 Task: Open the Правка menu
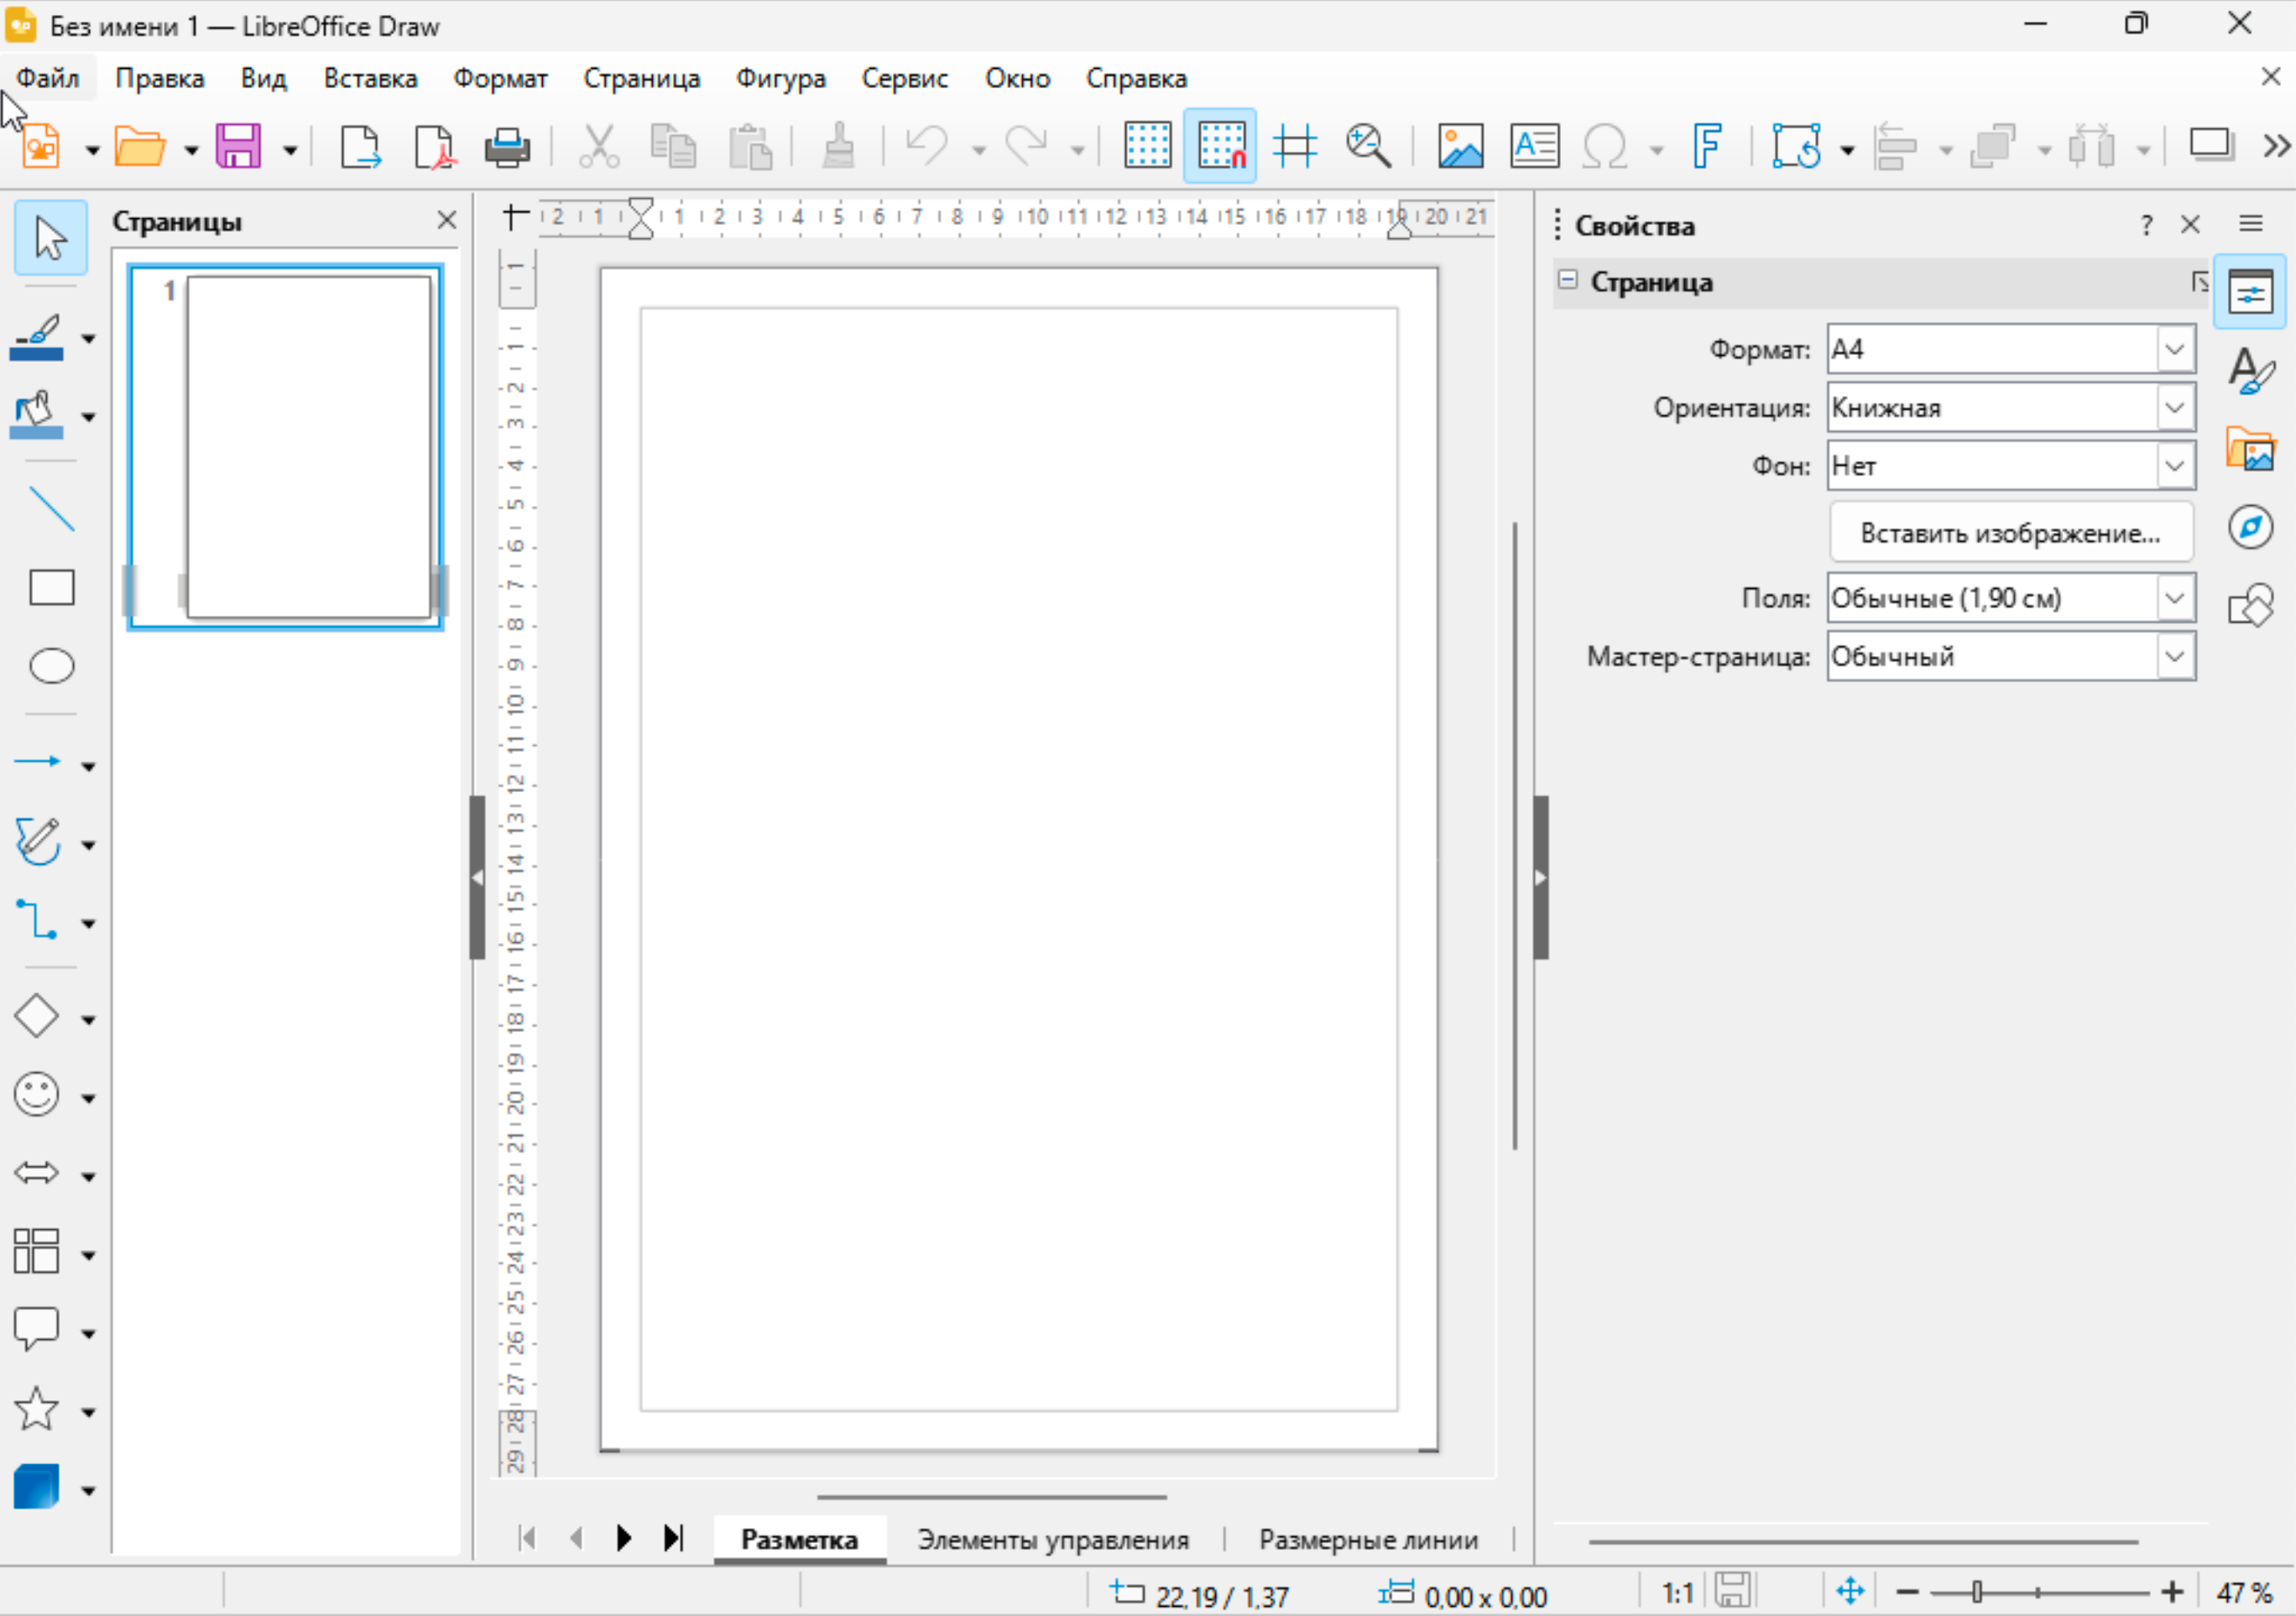[159, 78]
